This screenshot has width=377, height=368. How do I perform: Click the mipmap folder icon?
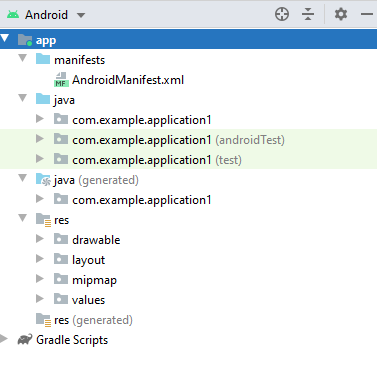point(61,279)
